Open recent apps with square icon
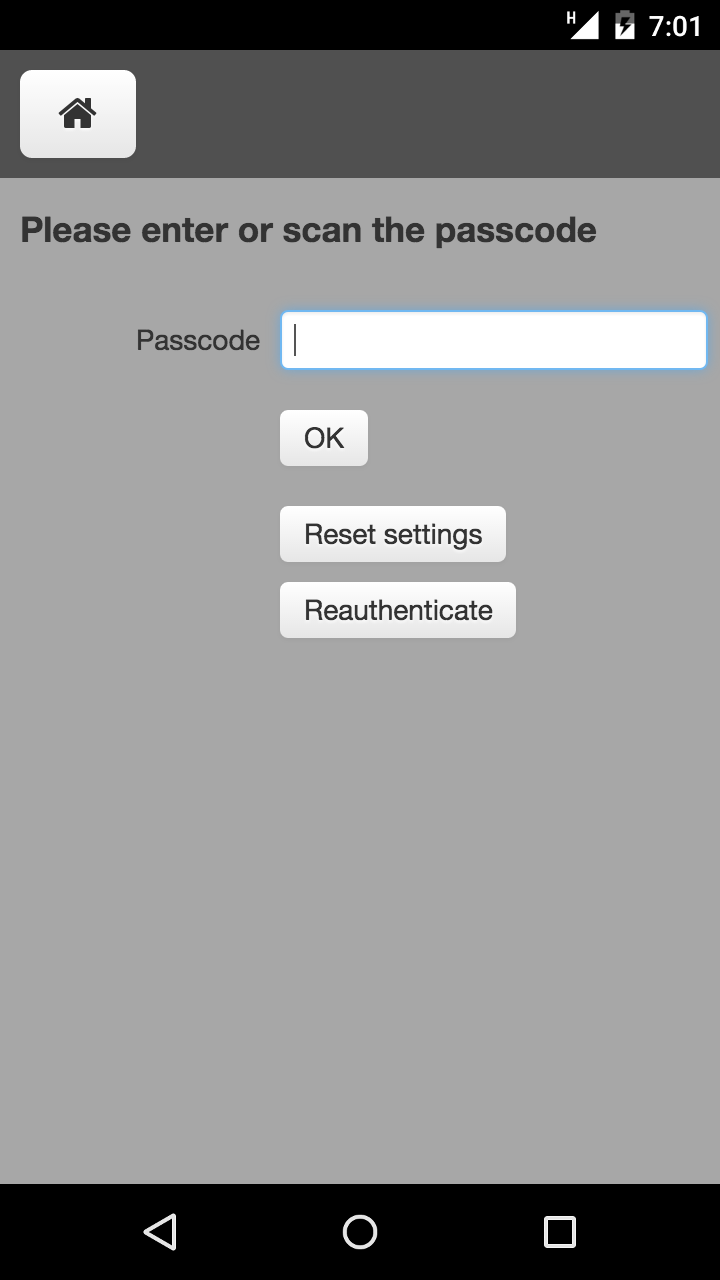Viewport: 720px width, 1280px height. point(560,1232)
